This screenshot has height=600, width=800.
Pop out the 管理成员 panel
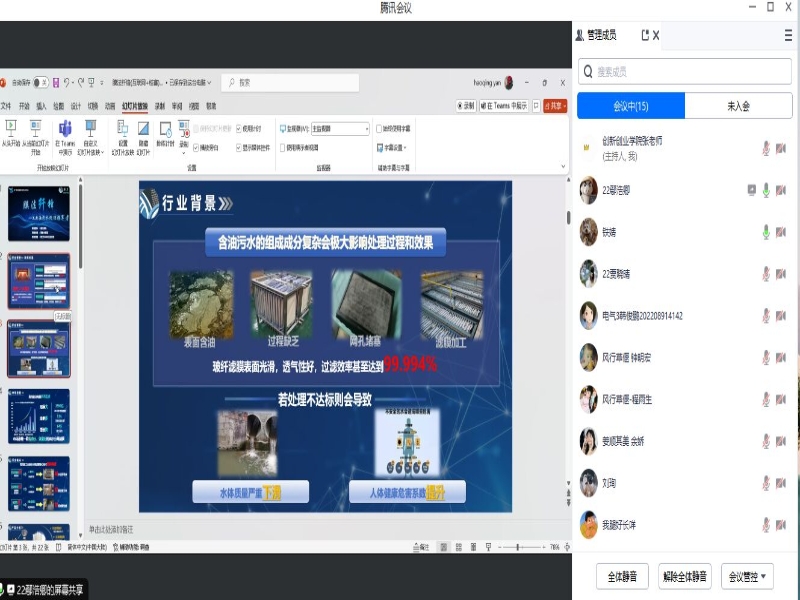[645, 35]
